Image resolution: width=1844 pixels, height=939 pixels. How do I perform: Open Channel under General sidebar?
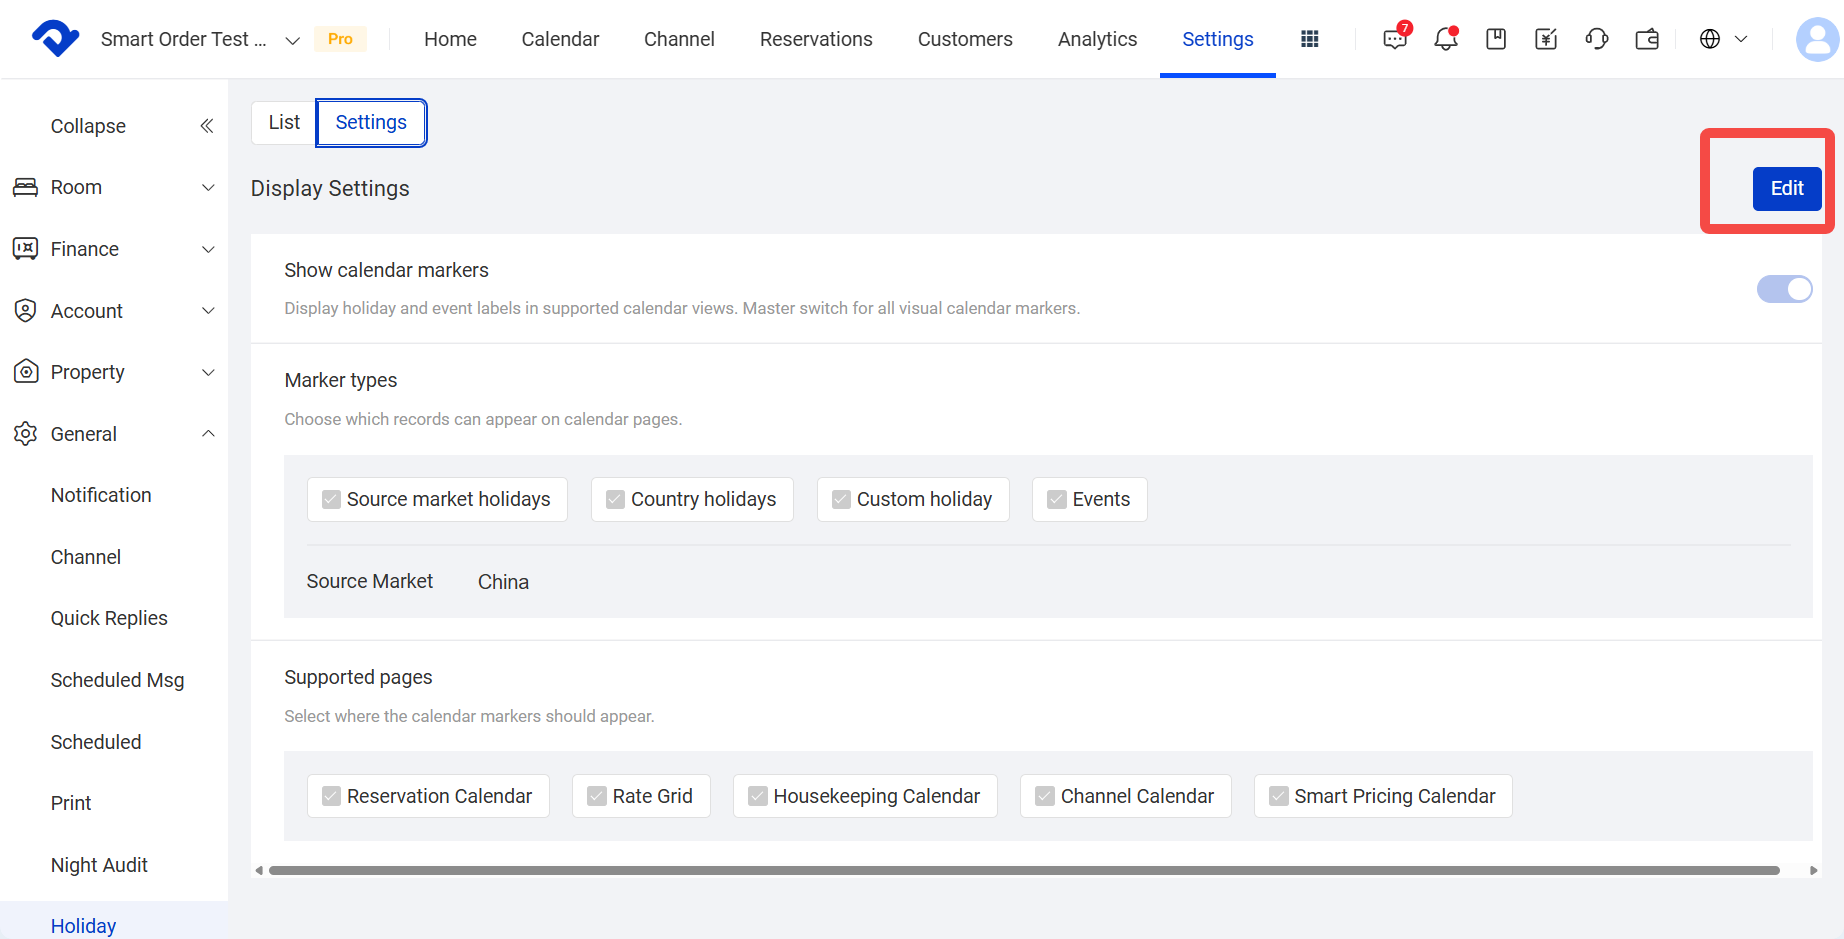86,557
